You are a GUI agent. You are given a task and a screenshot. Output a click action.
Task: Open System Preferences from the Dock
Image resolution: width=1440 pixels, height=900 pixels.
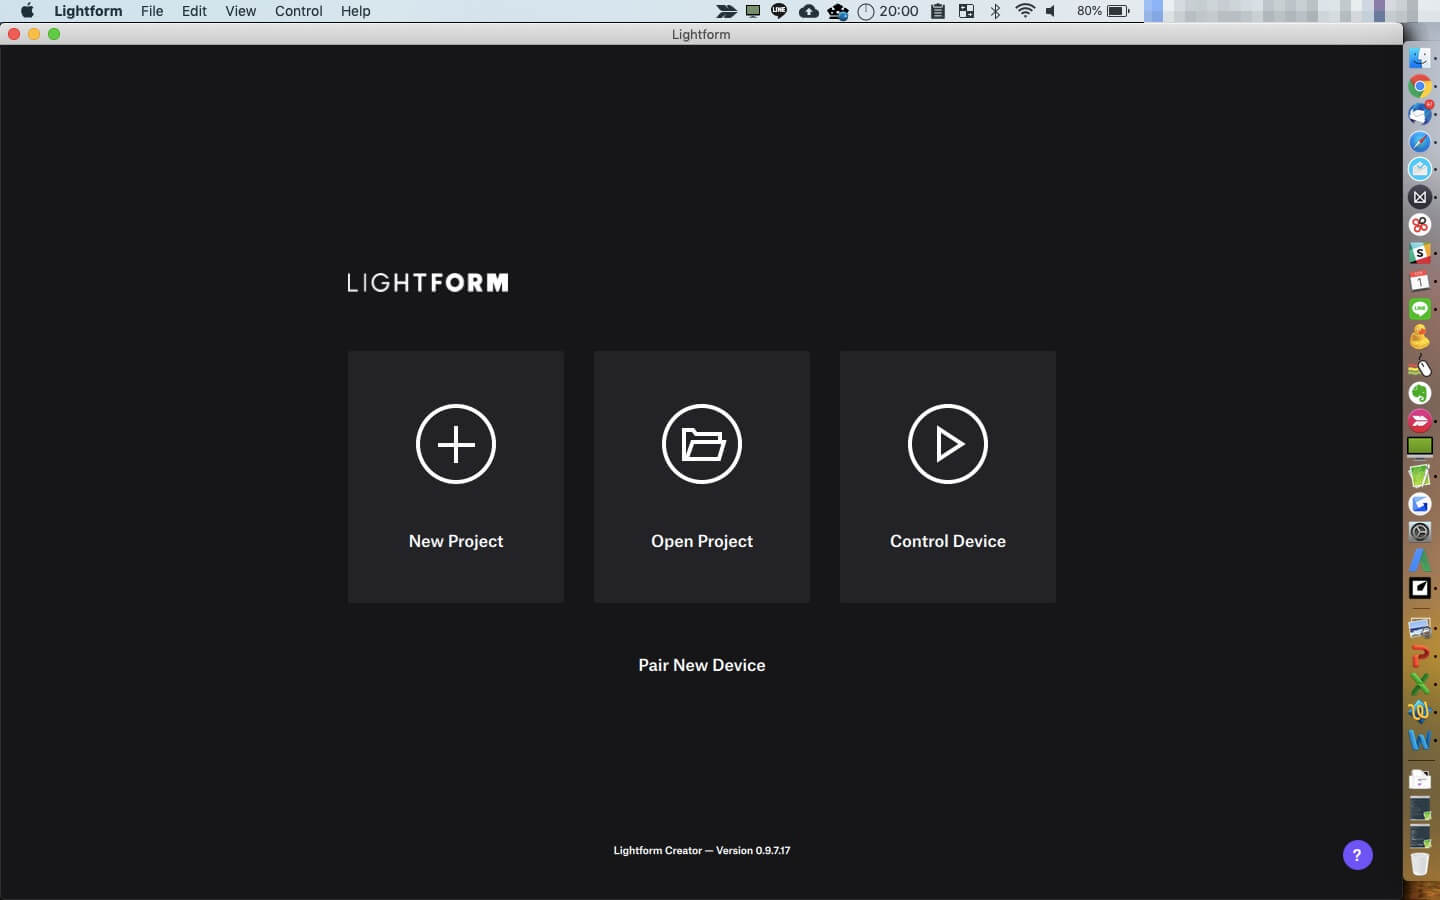(1420, 532)
